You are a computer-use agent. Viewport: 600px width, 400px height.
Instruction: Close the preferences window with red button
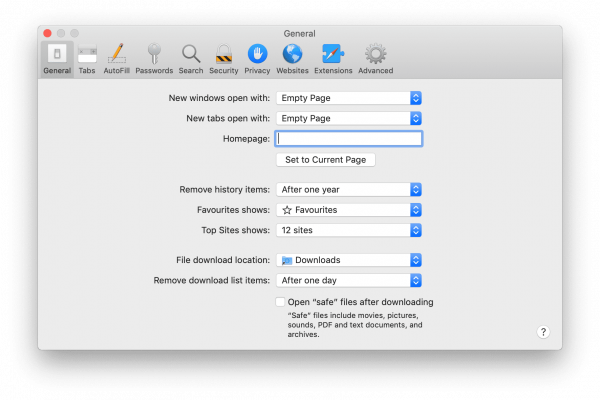pos(47,33)
